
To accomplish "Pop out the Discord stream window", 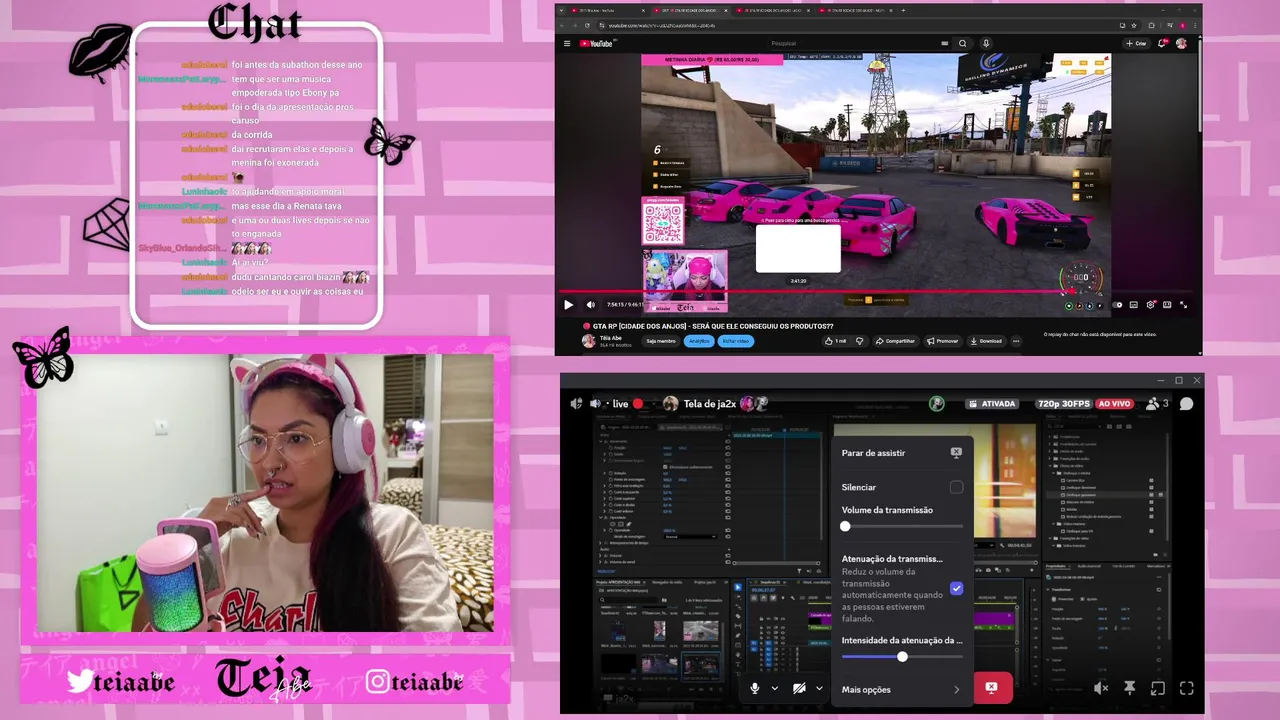I will [x=1158, y=688].
